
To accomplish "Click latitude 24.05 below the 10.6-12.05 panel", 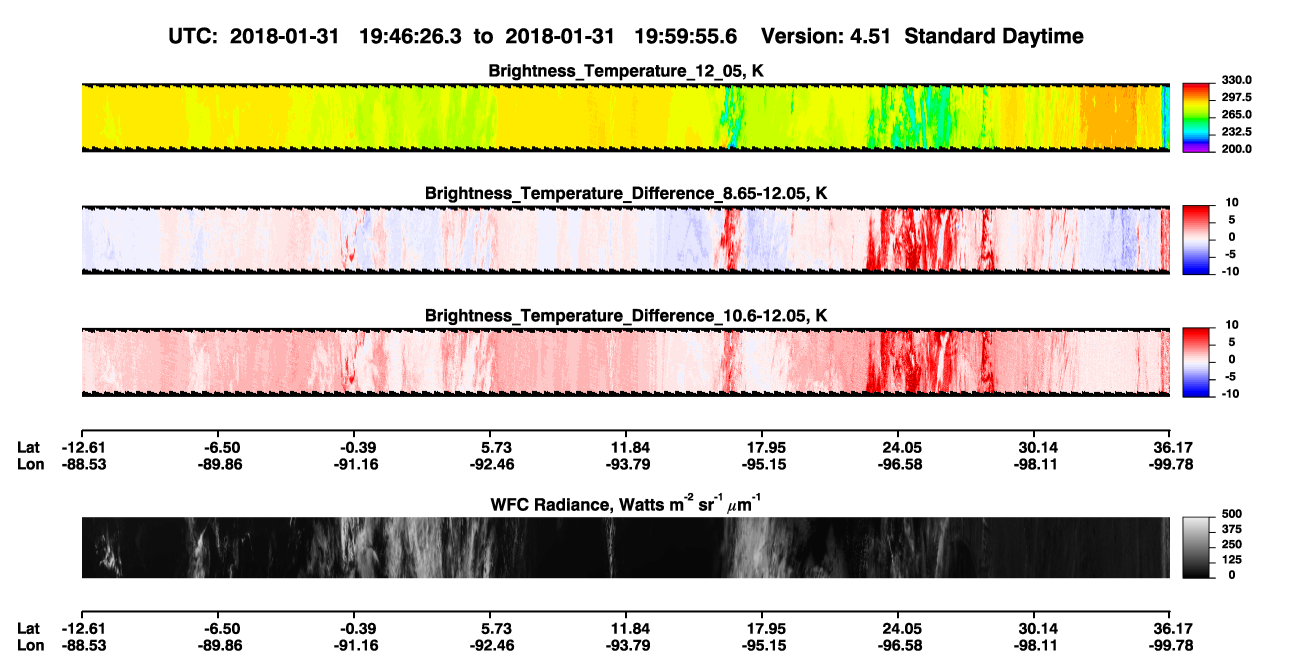I will pyautogui.click(x=898, y=447).
